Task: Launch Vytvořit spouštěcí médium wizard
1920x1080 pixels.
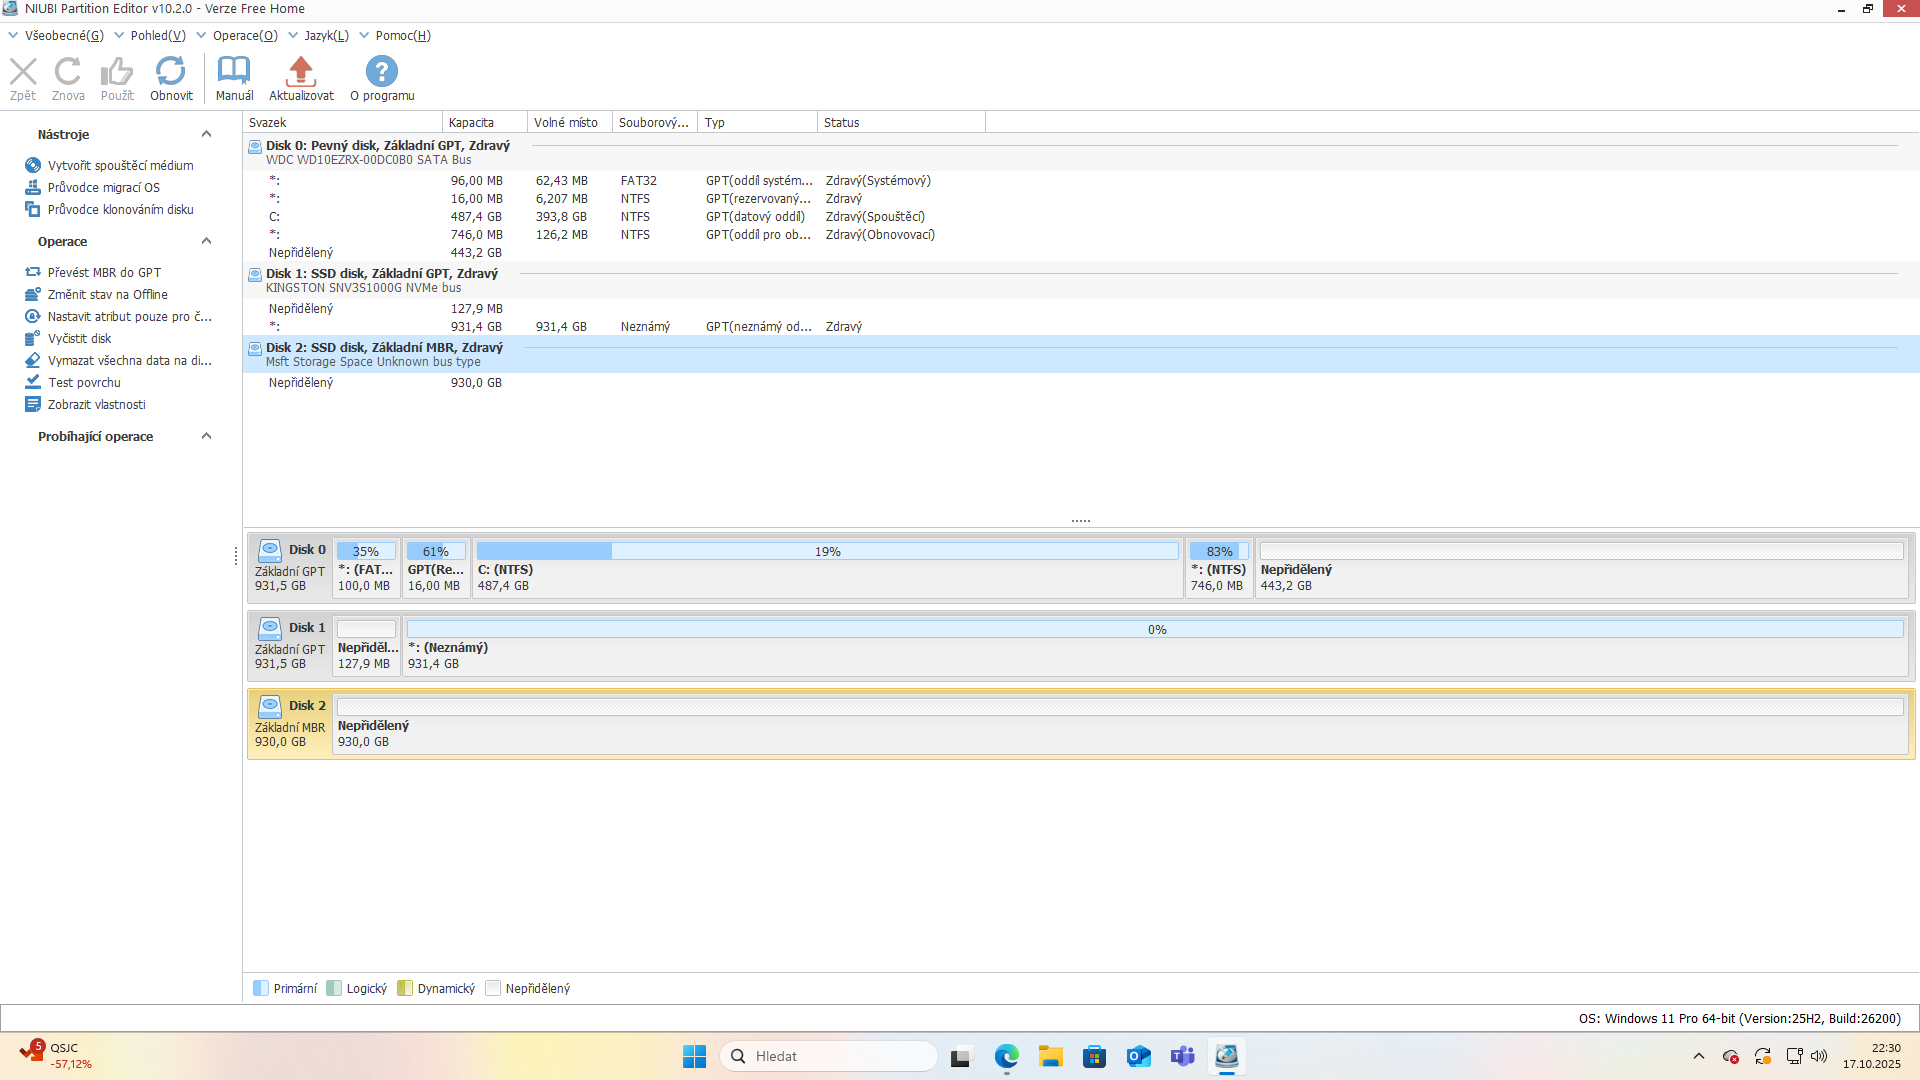Action: point(120,166)
